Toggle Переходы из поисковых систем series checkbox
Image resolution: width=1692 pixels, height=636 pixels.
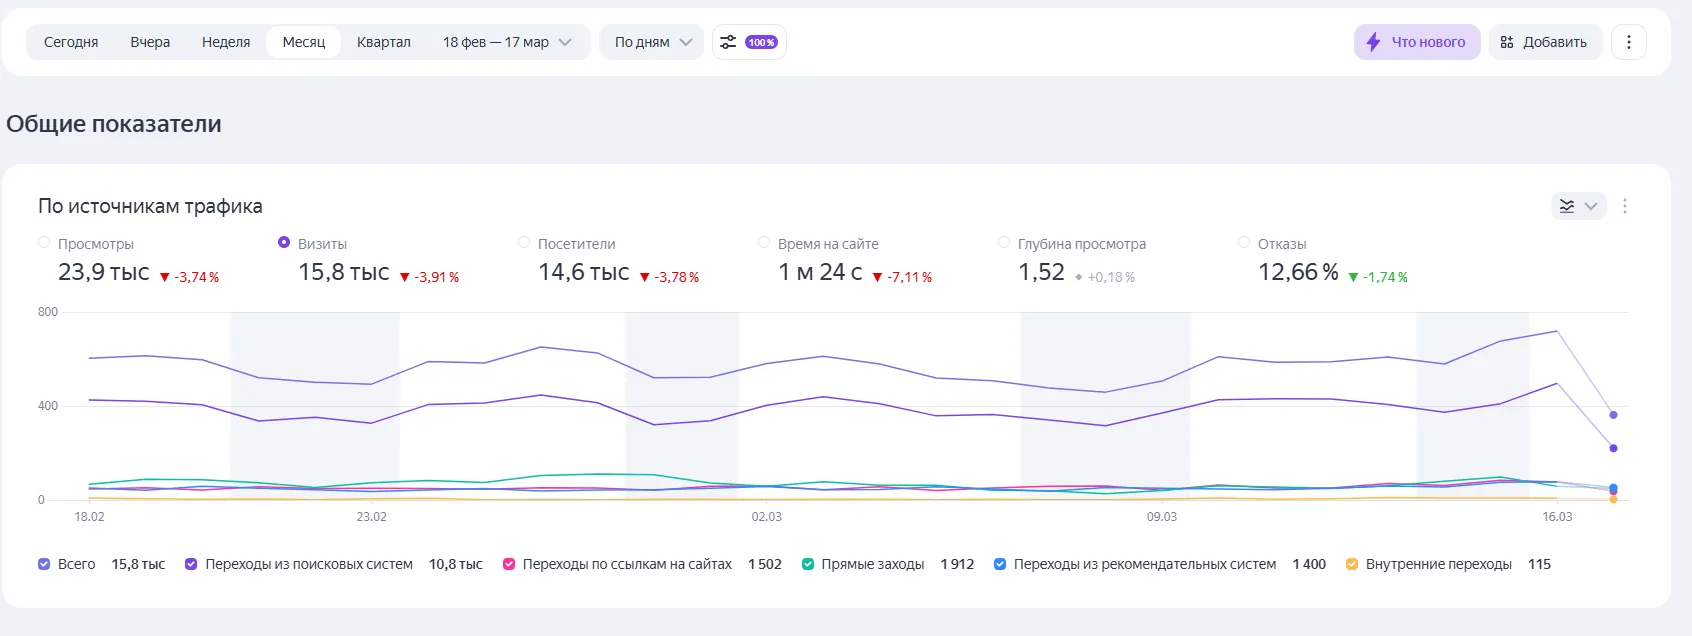click(x=191, y=564)
